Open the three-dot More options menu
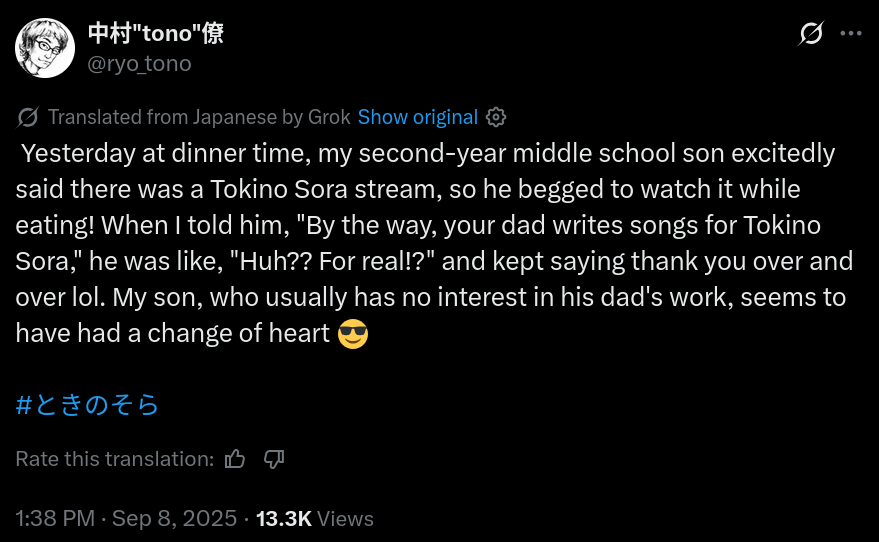This screenshot has height=542, width=879. [851, 34]
